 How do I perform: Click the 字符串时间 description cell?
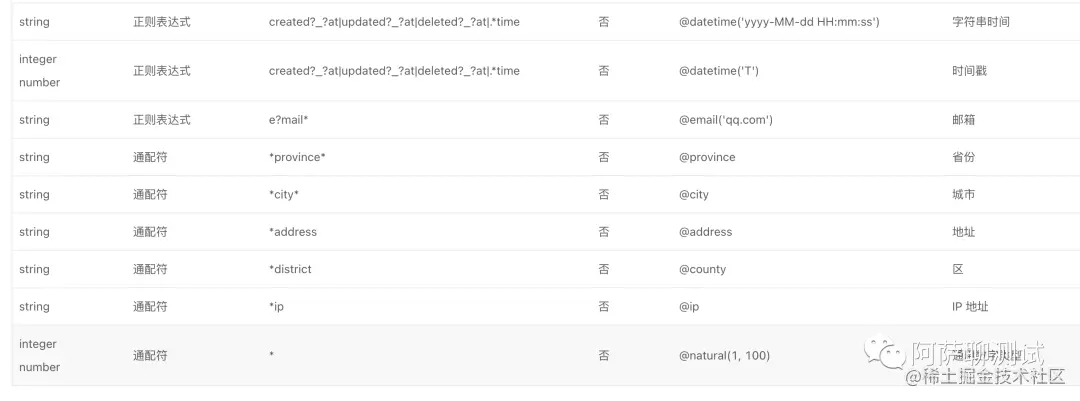click(981, 22)
